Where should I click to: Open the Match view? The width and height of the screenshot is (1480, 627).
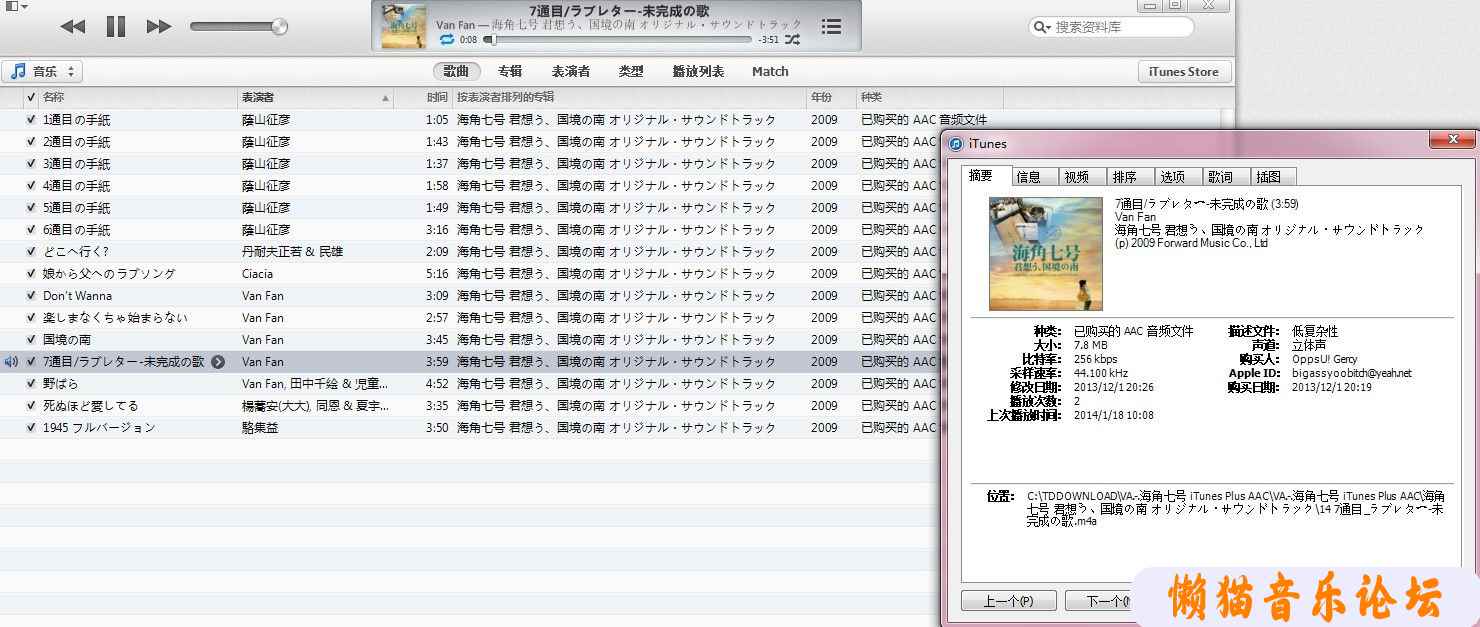[x=770, y=71]
